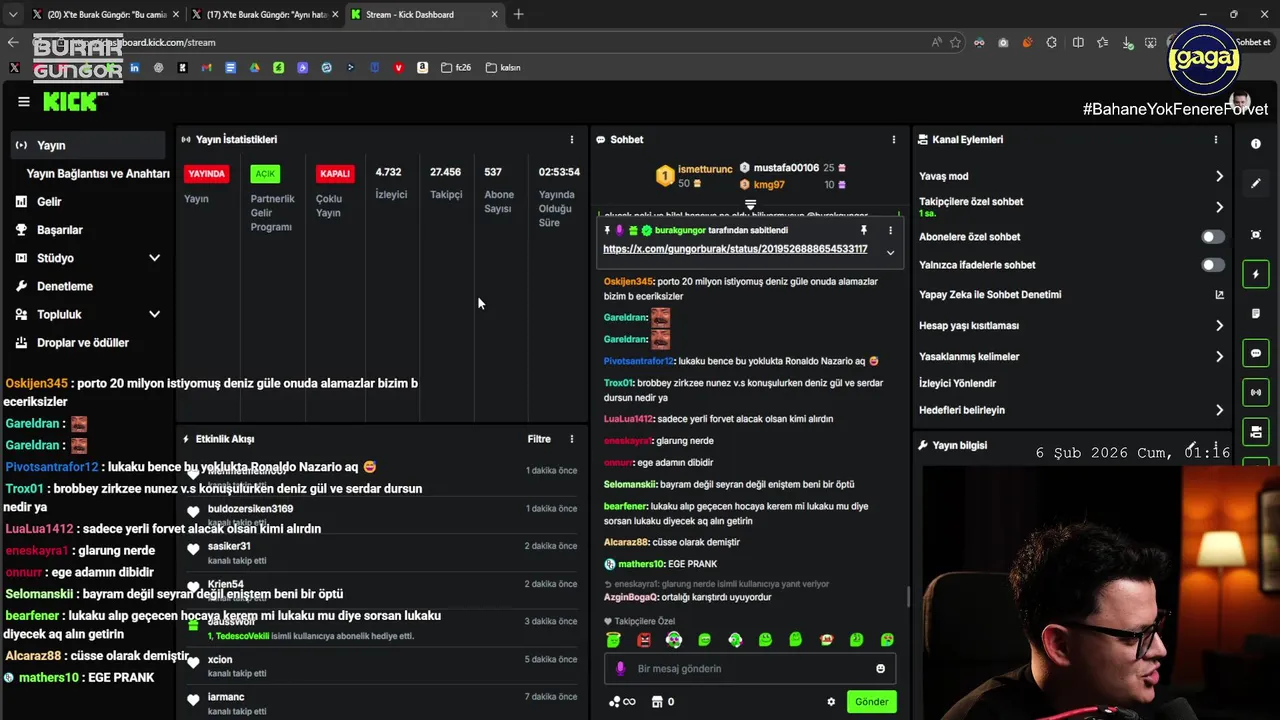
Task: Open browser tab list dropdown arrow
Action: (x=13, y=14)
